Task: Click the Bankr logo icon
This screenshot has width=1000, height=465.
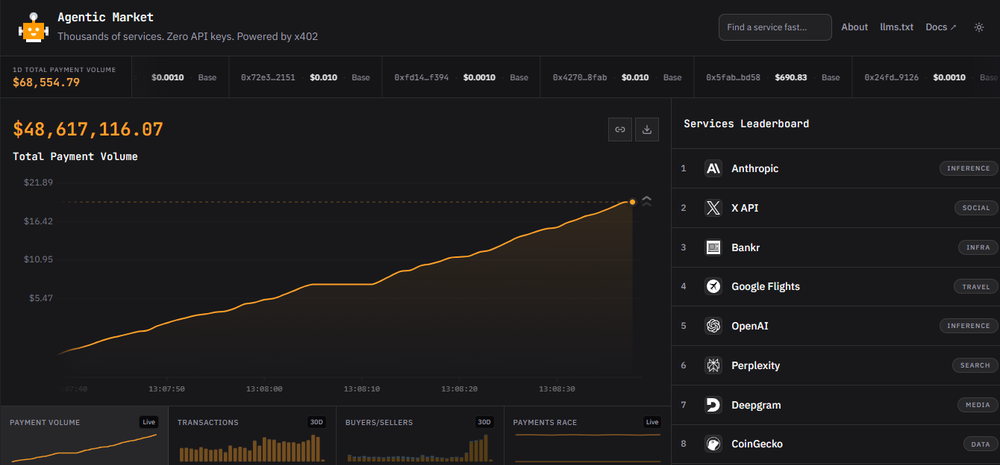Action: click(713, 247)
